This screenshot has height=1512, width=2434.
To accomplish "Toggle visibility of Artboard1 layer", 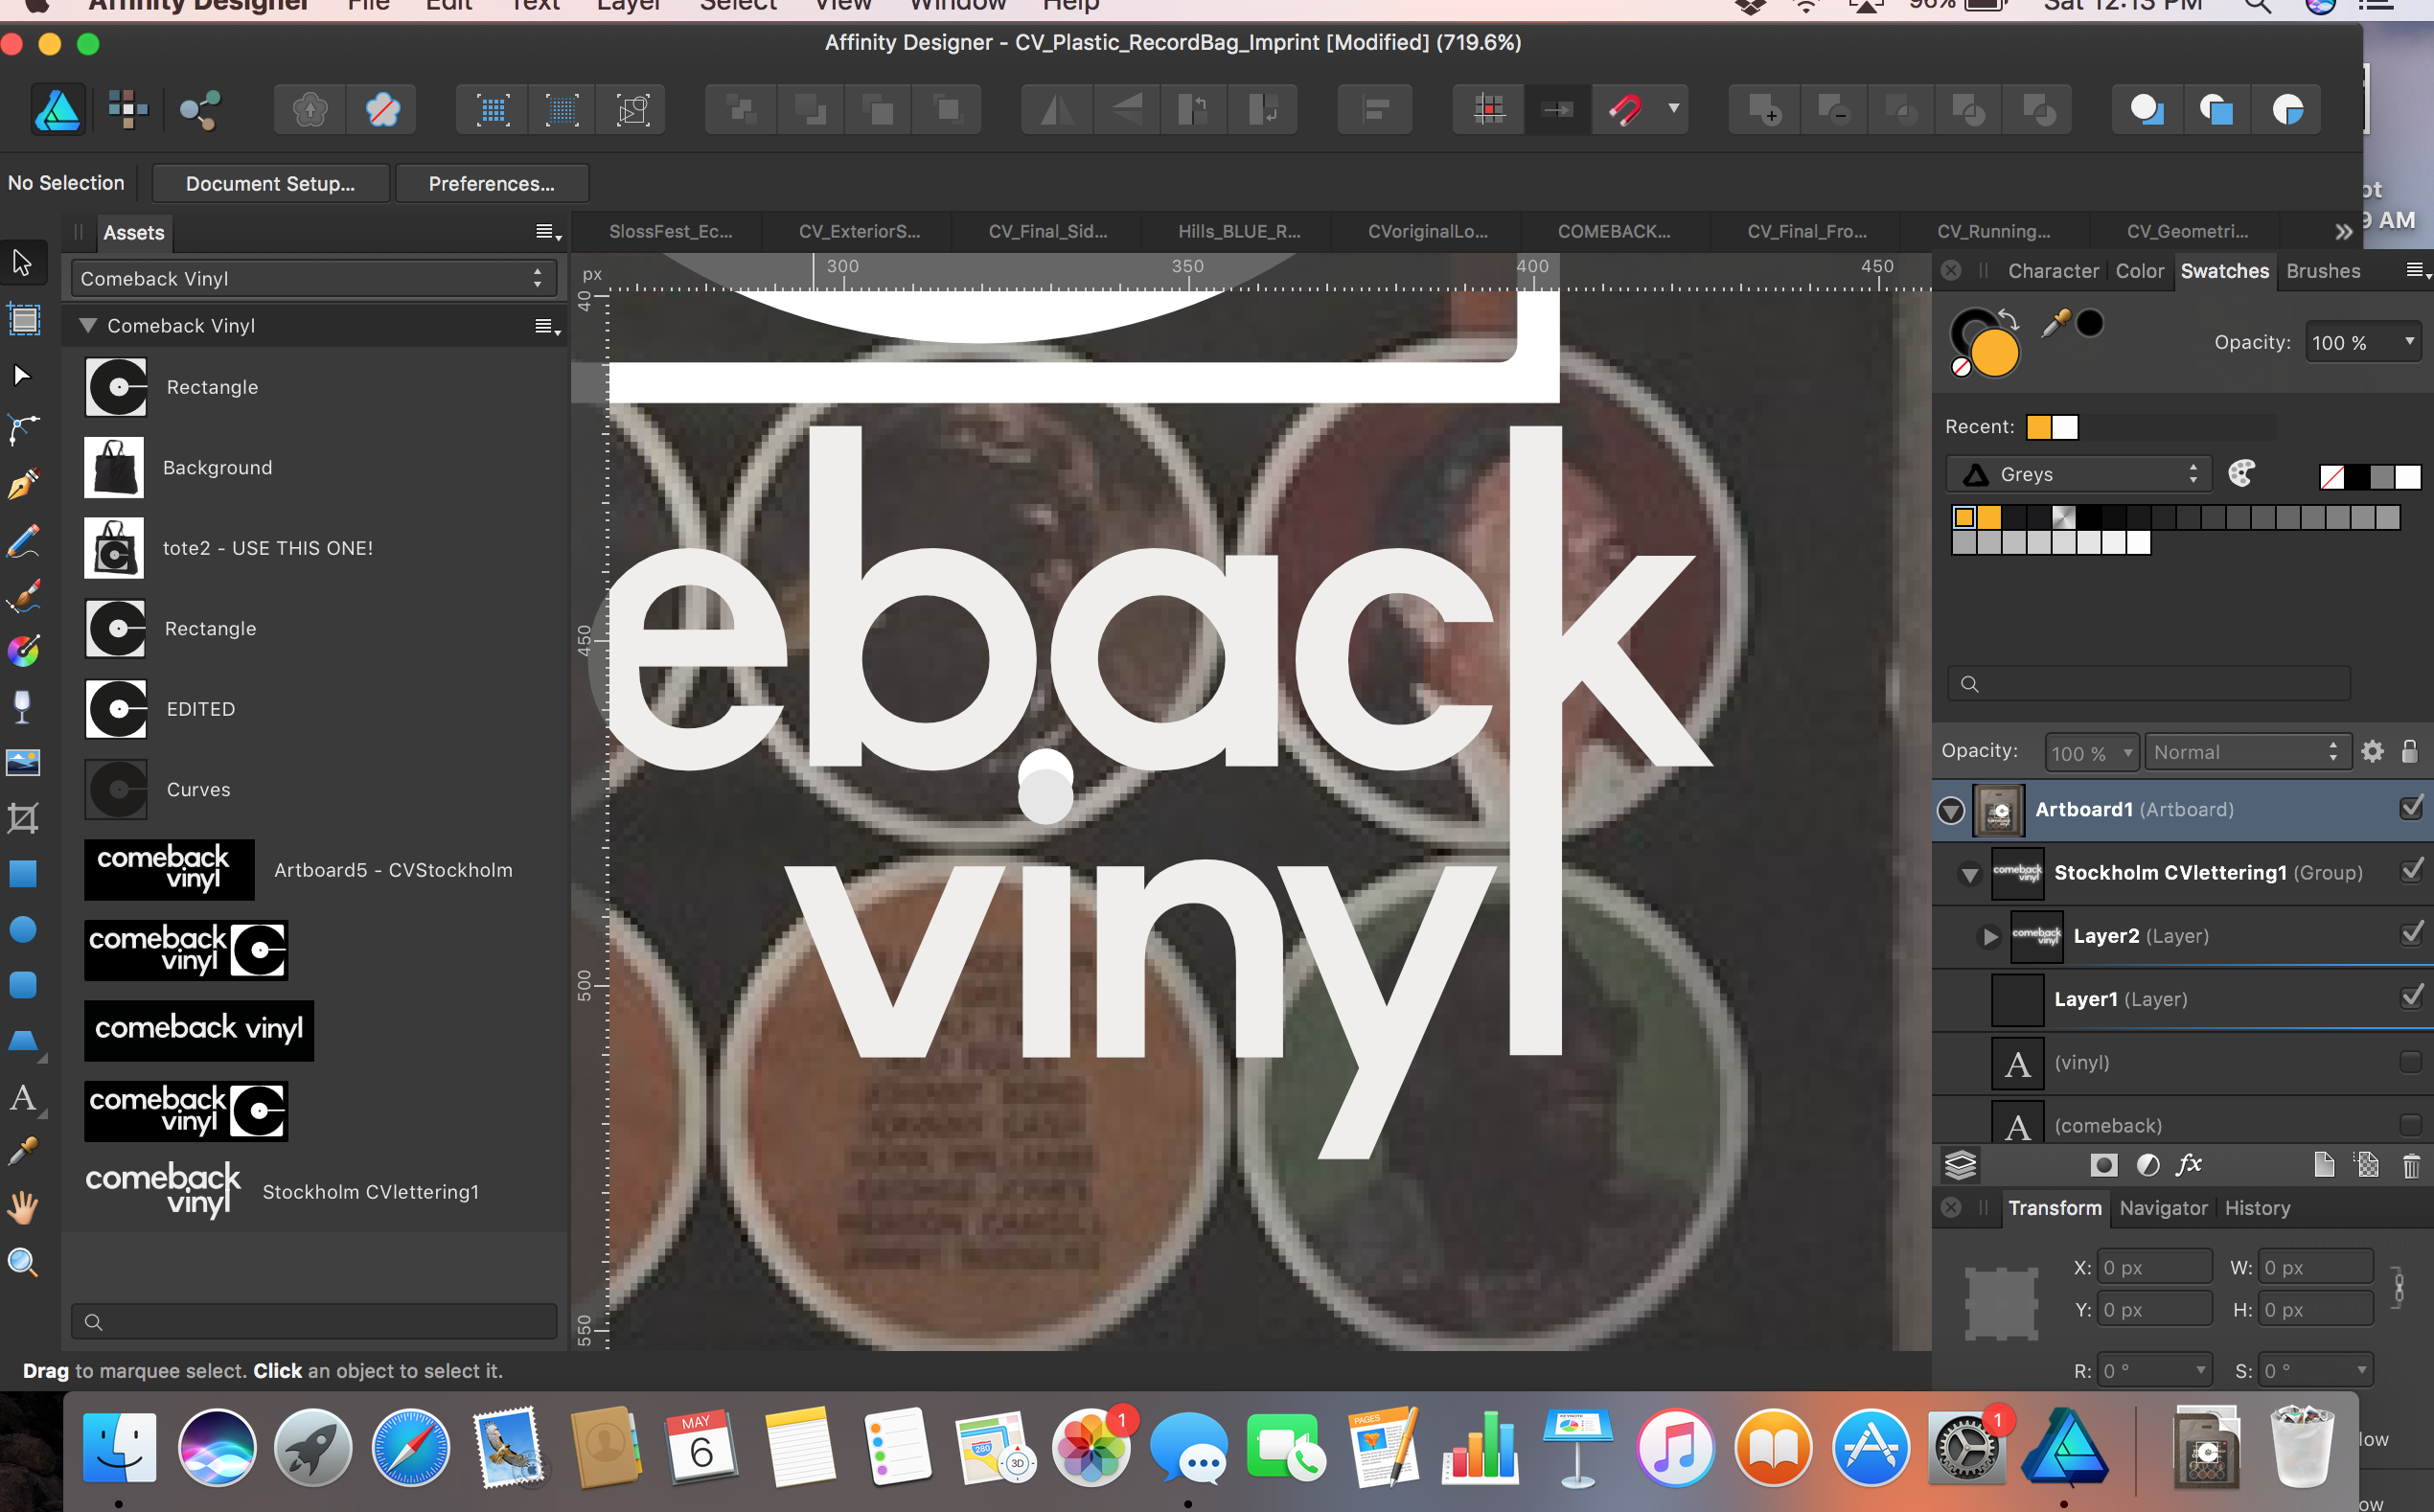I will pos(2411,807).
